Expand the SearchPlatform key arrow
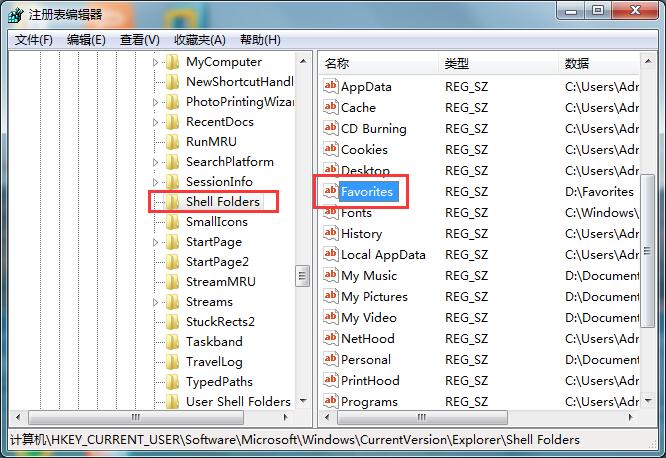Screen dimensions: 666x458 pos(155,162)
